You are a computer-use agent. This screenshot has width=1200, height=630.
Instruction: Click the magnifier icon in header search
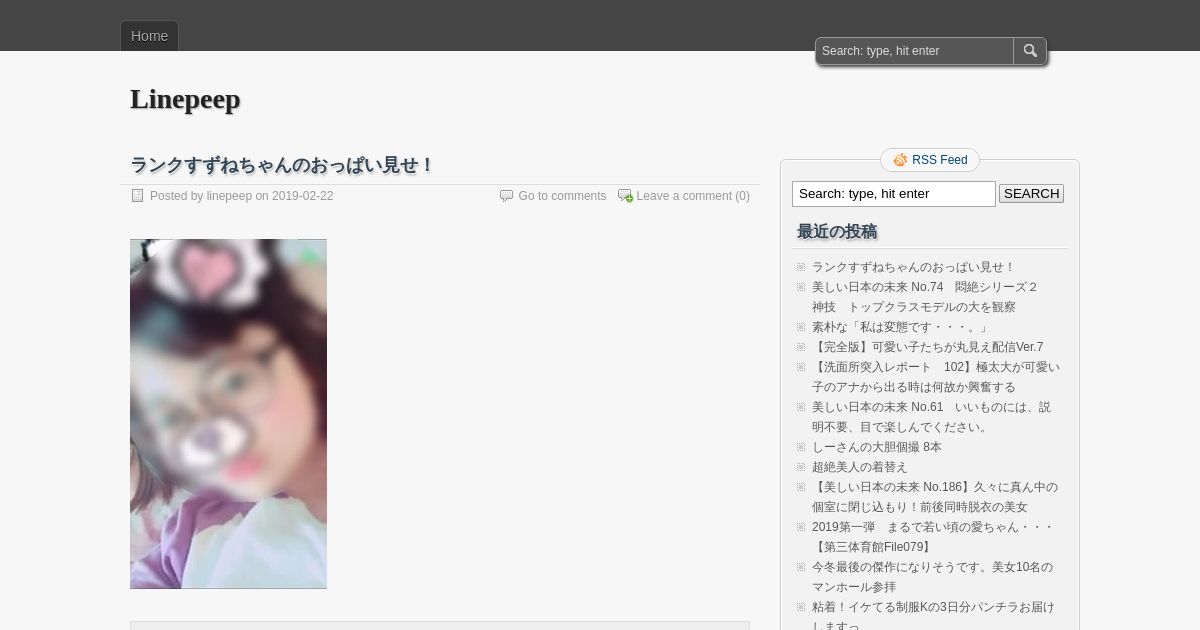(1030, 51)
